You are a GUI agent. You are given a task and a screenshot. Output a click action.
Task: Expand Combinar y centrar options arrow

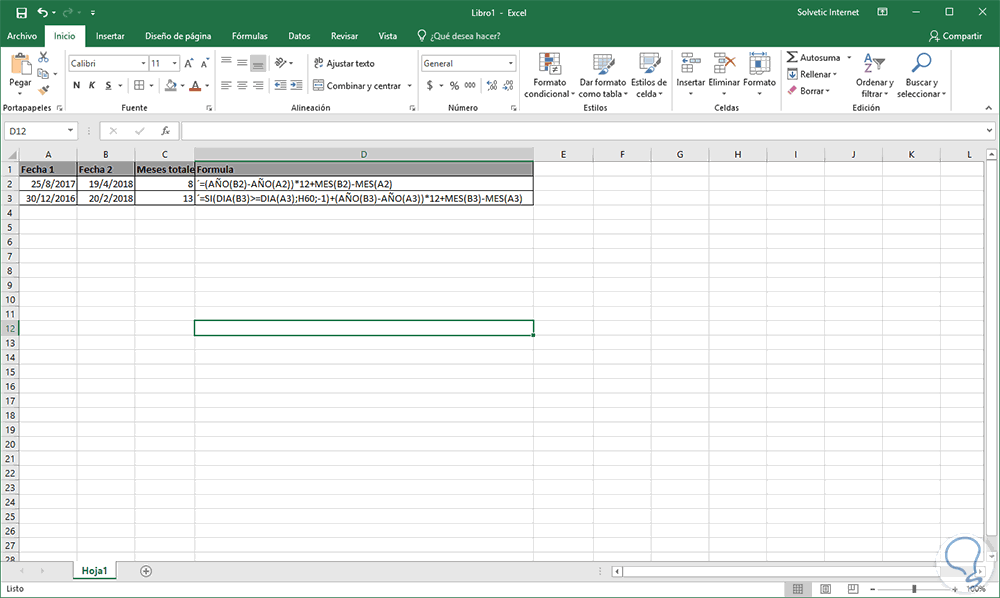pos(409,85)
